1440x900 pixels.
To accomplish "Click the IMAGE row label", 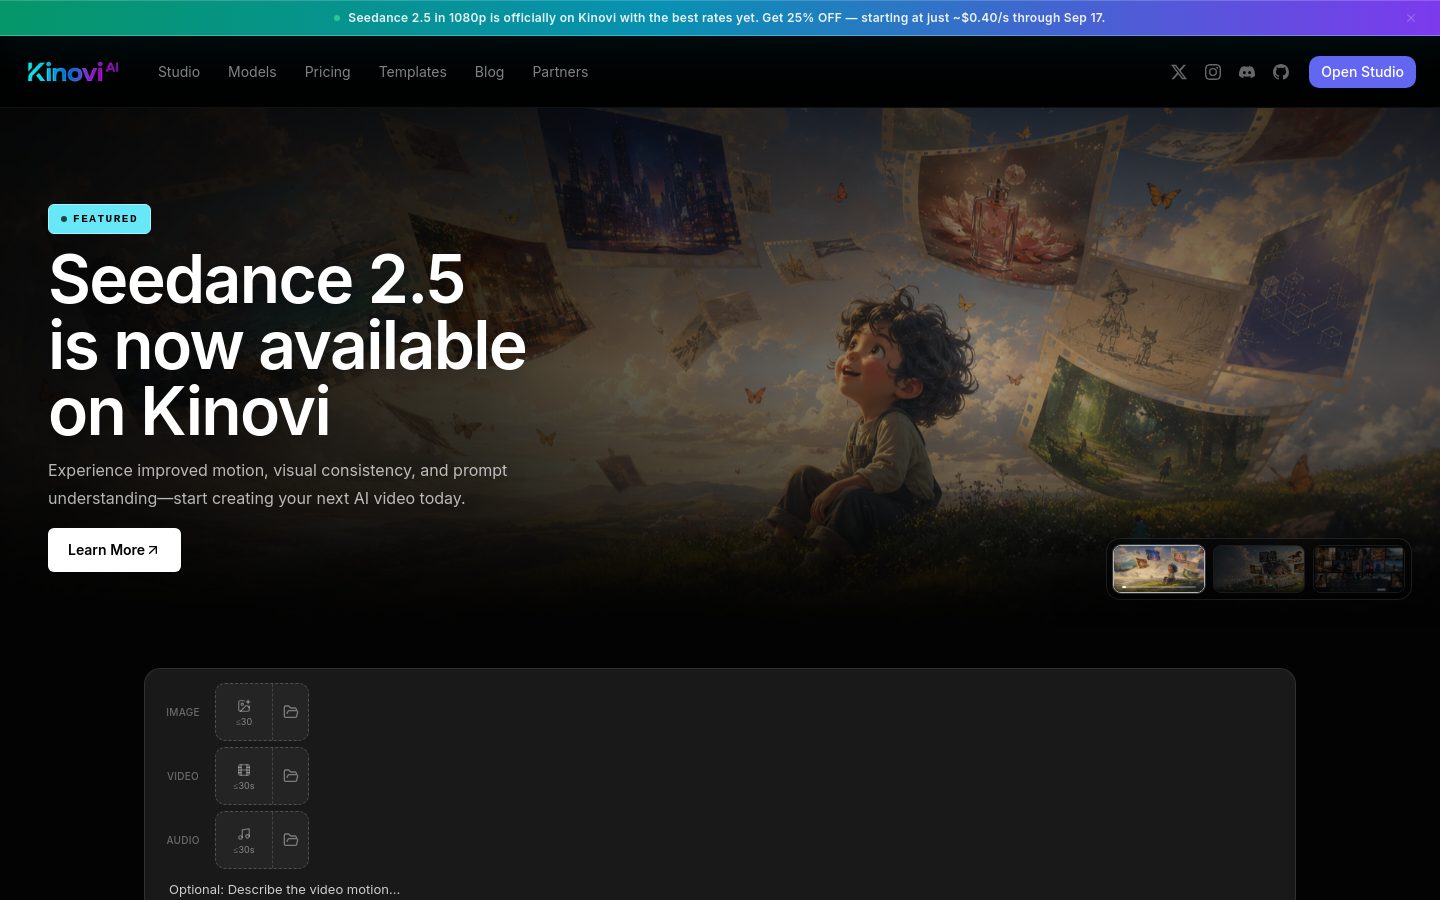I will pyautogui.click(x=183, y=712).
